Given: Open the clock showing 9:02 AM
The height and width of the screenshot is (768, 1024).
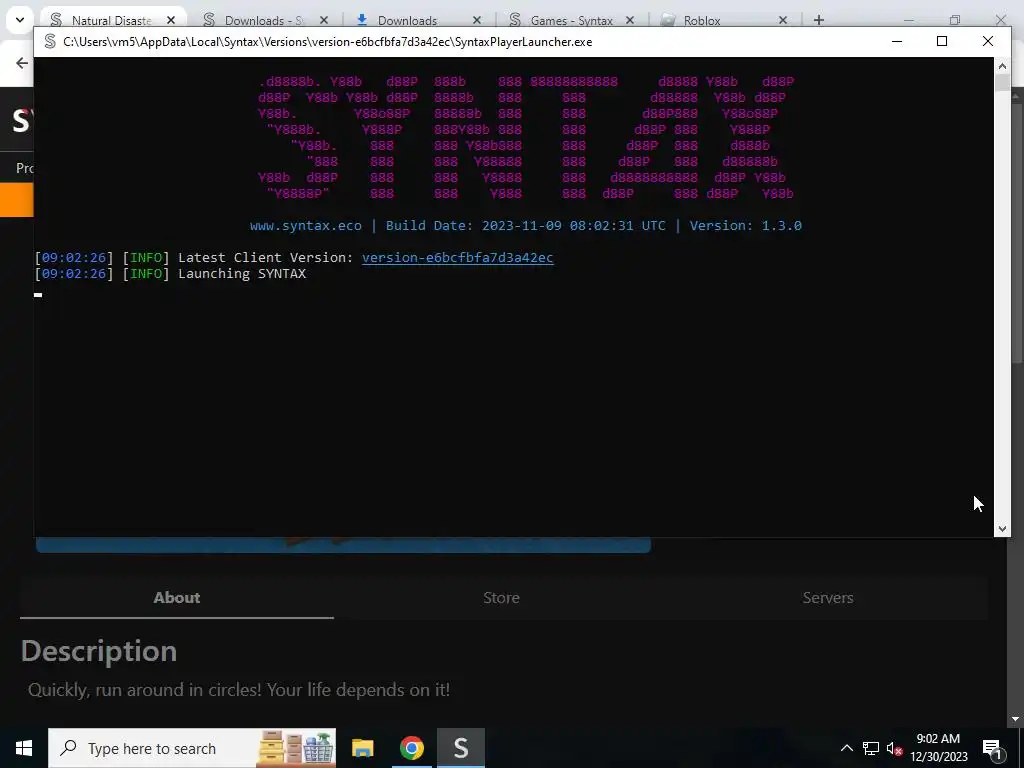Looking at the screenshot, I should click(x=938, y=748).
